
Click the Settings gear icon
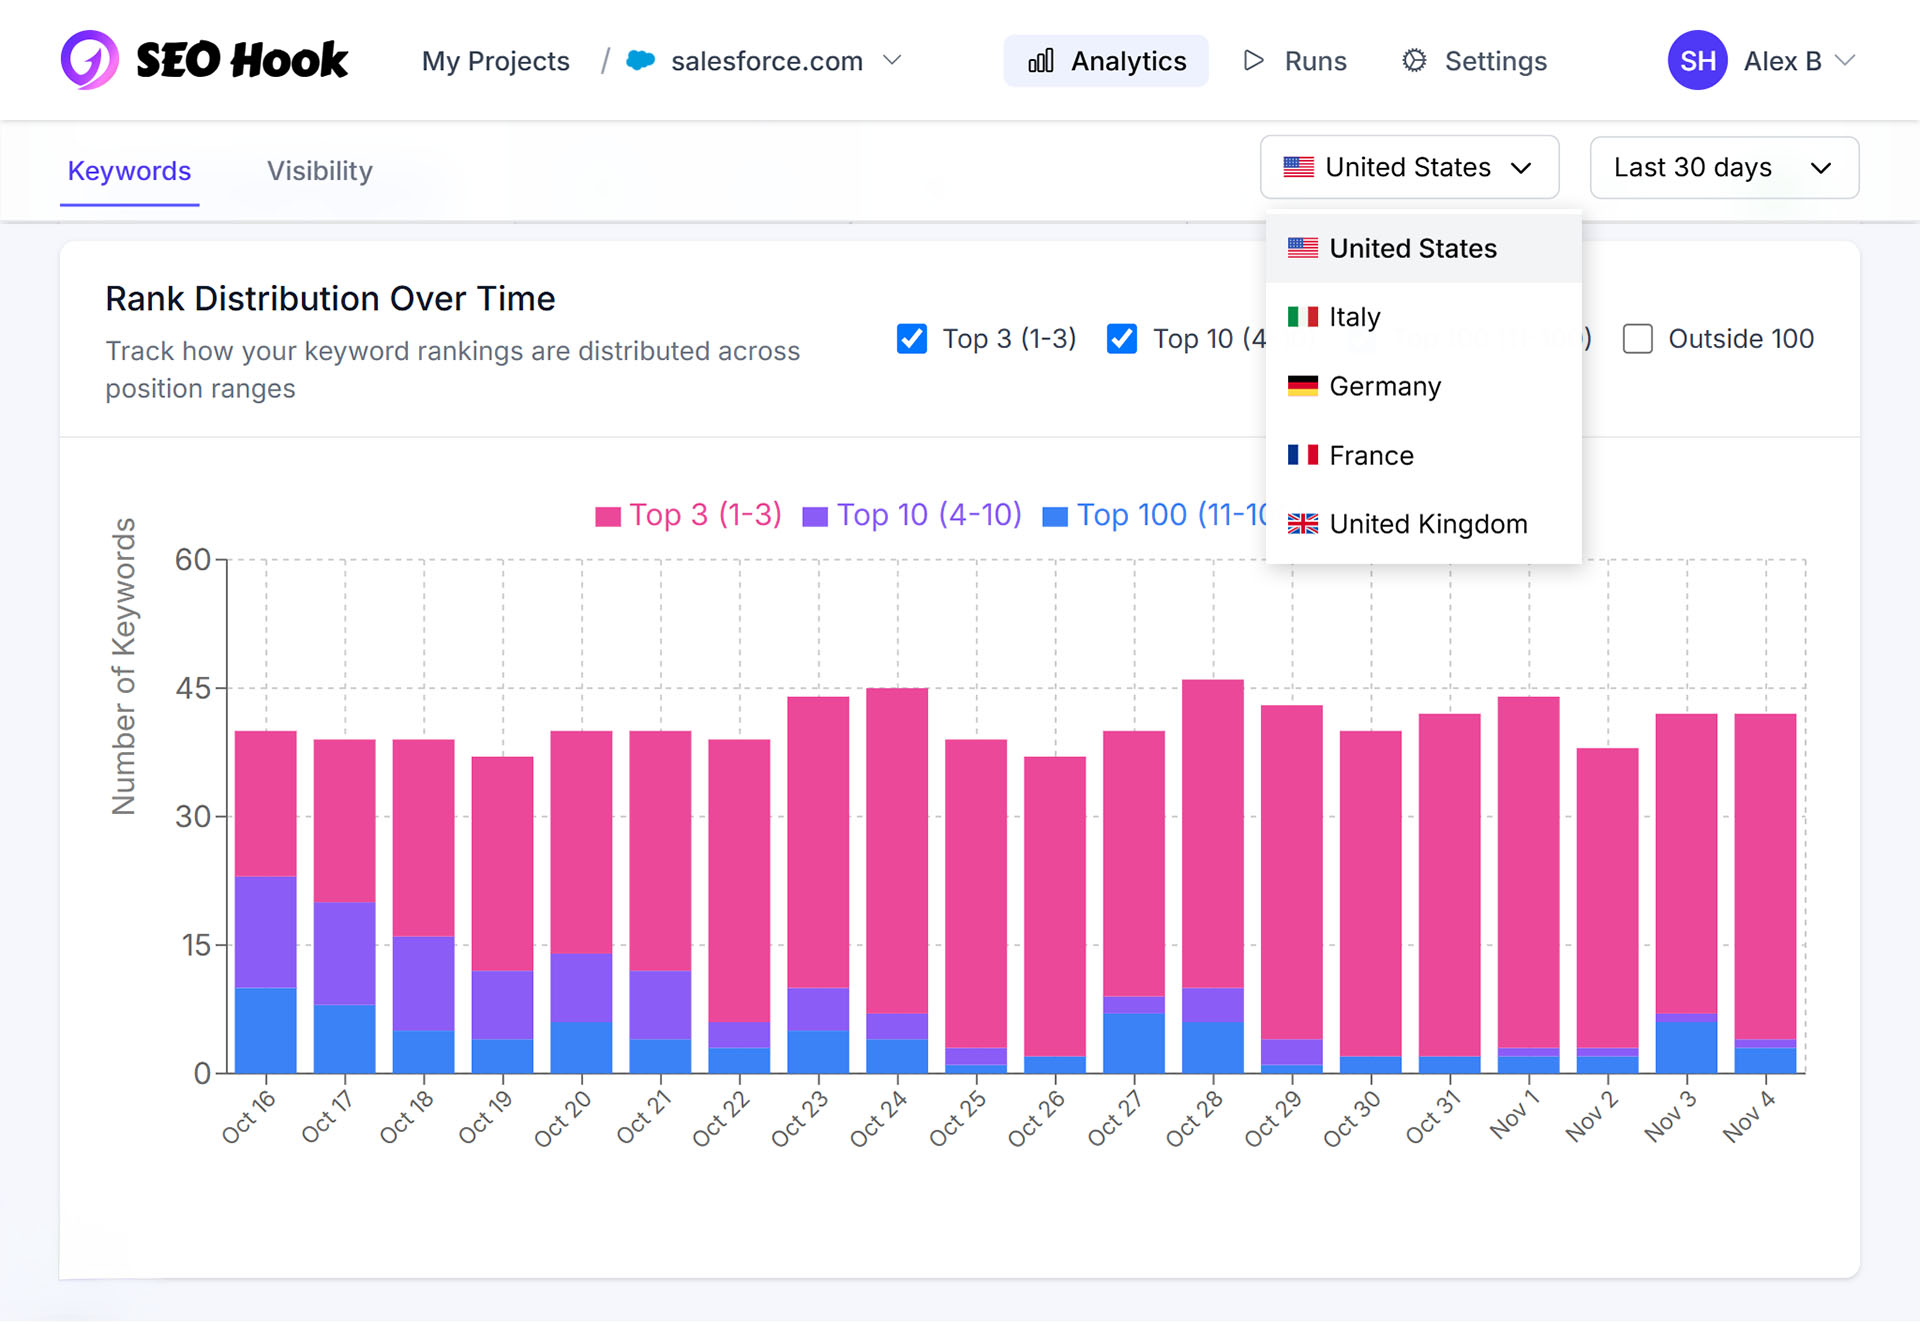[x=1414, y=61]
